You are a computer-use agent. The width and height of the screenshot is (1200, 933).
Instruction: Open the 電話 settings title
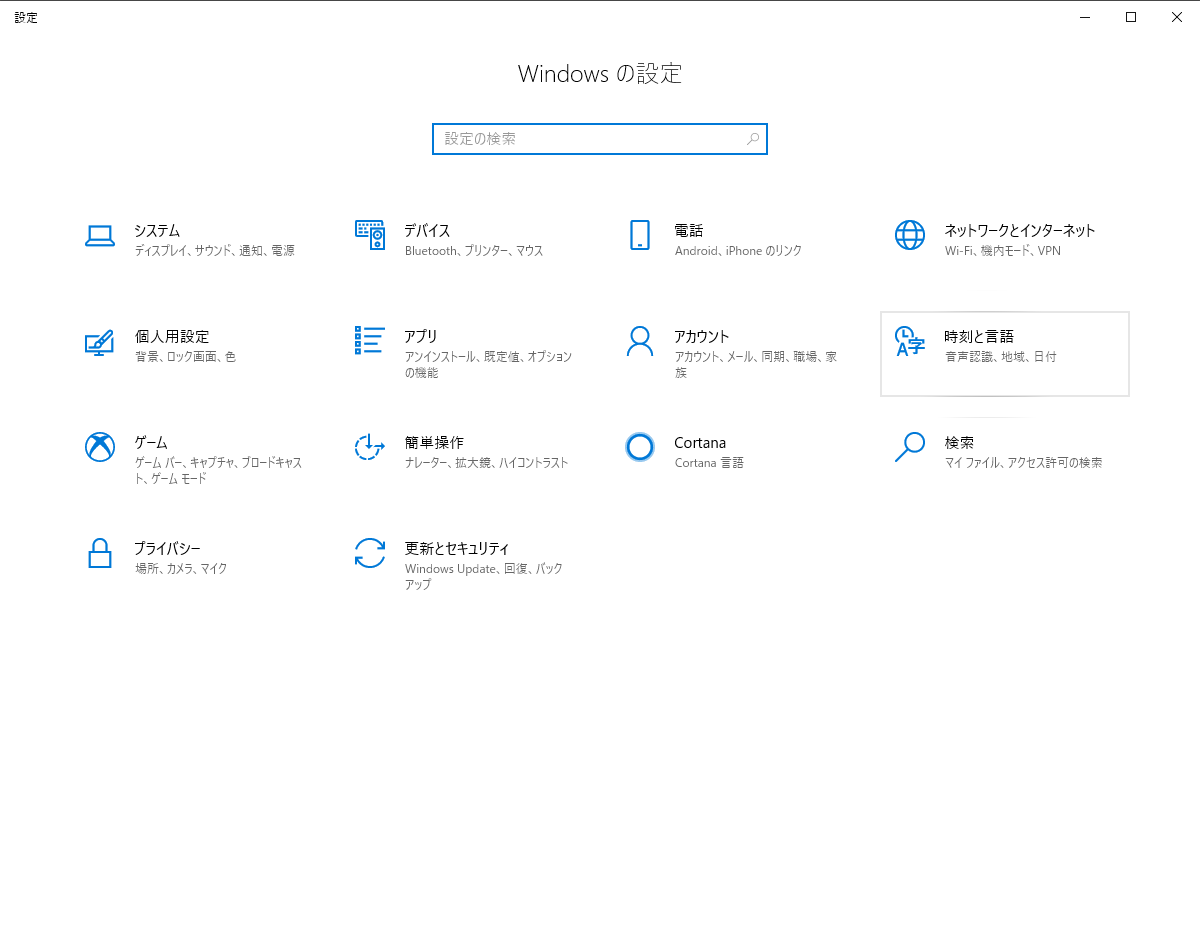point(688,230)
